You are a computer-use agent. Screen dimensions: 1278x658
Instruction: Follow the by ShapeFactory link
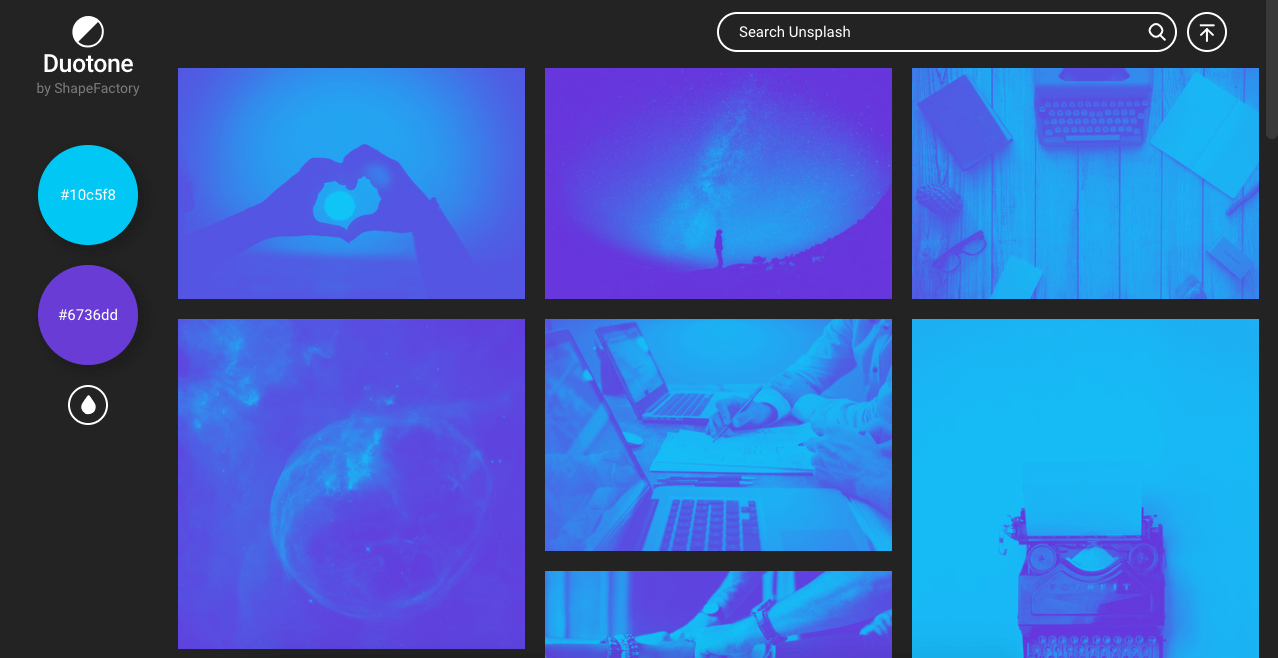[x=88, y=88]
